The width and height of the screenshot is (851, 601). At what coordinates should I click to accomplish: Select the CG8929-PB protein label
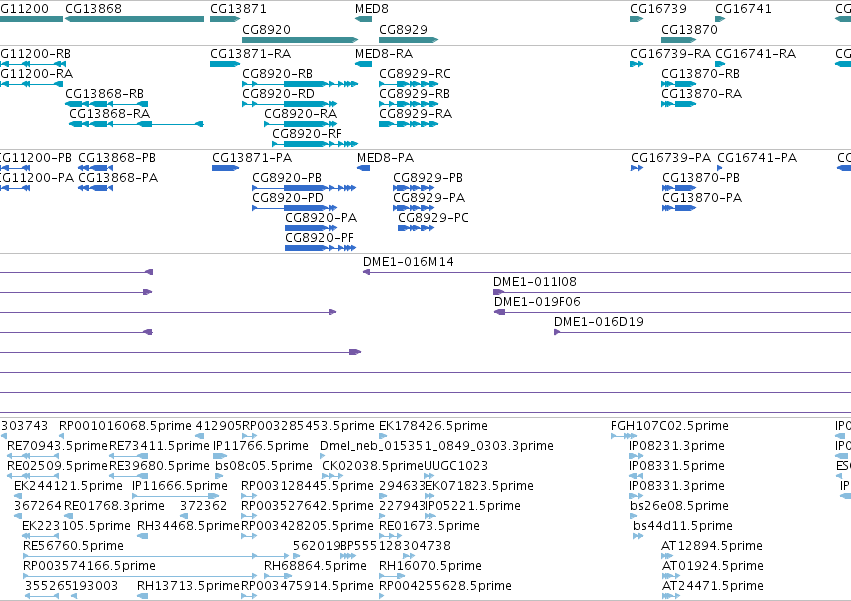pos(428,178)
